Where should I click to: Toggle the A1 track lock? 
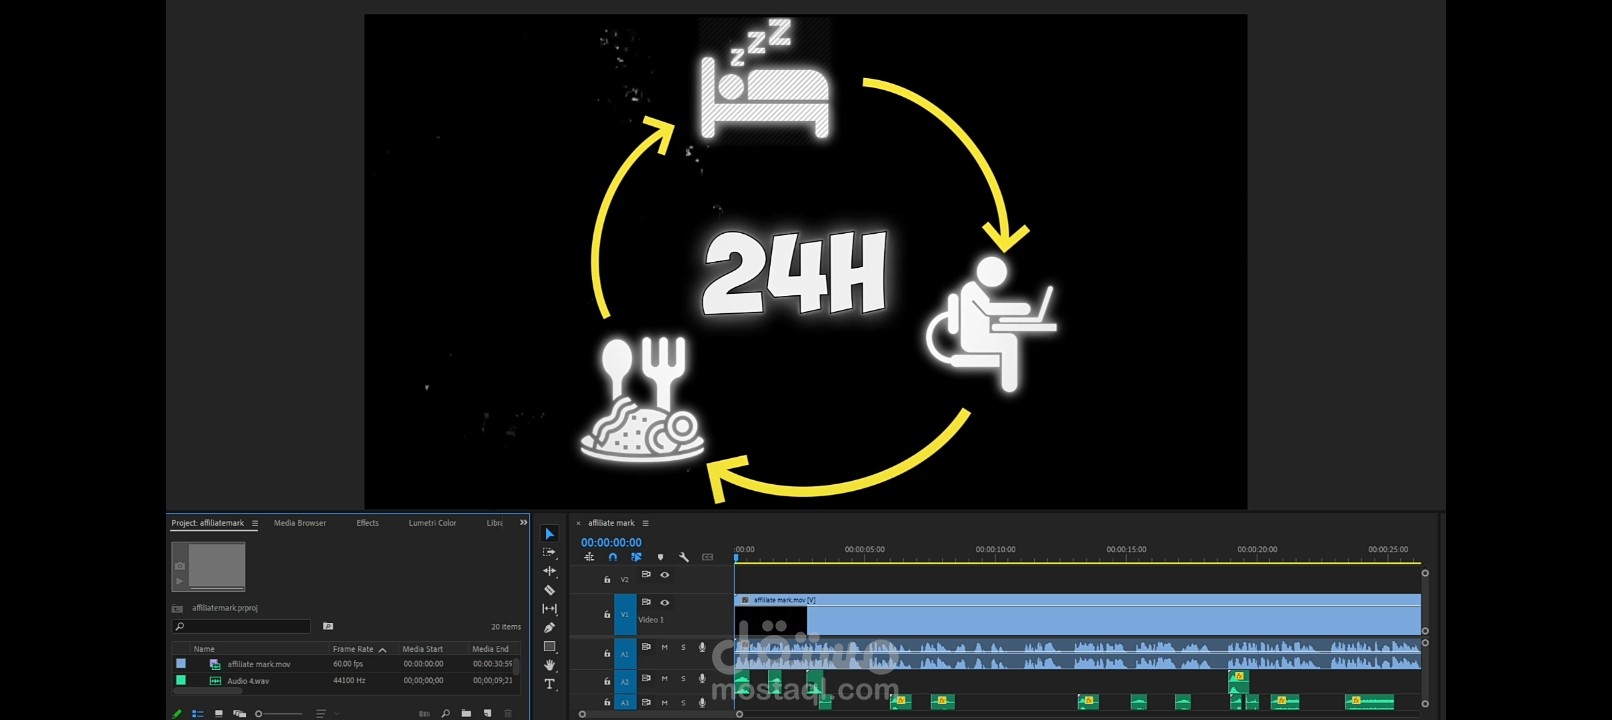(x=607, y=654)
